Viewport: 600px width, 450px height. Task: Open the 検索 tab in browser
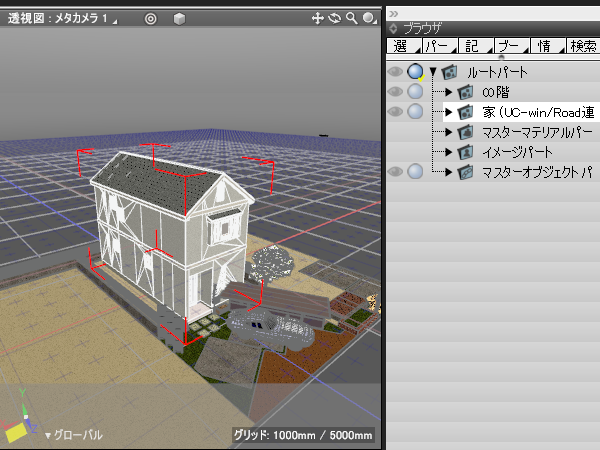click(581, 46)
